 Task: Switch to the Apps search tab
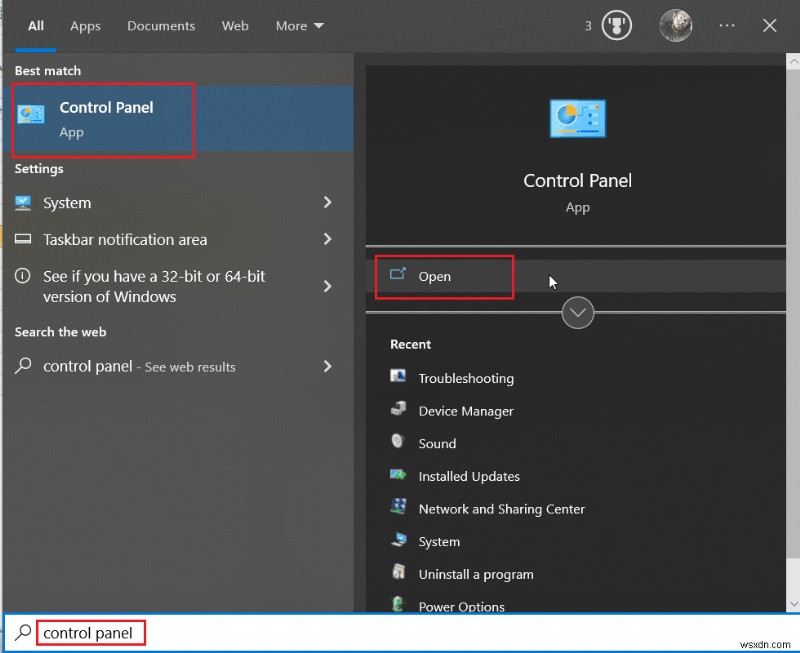pos(85,26)
